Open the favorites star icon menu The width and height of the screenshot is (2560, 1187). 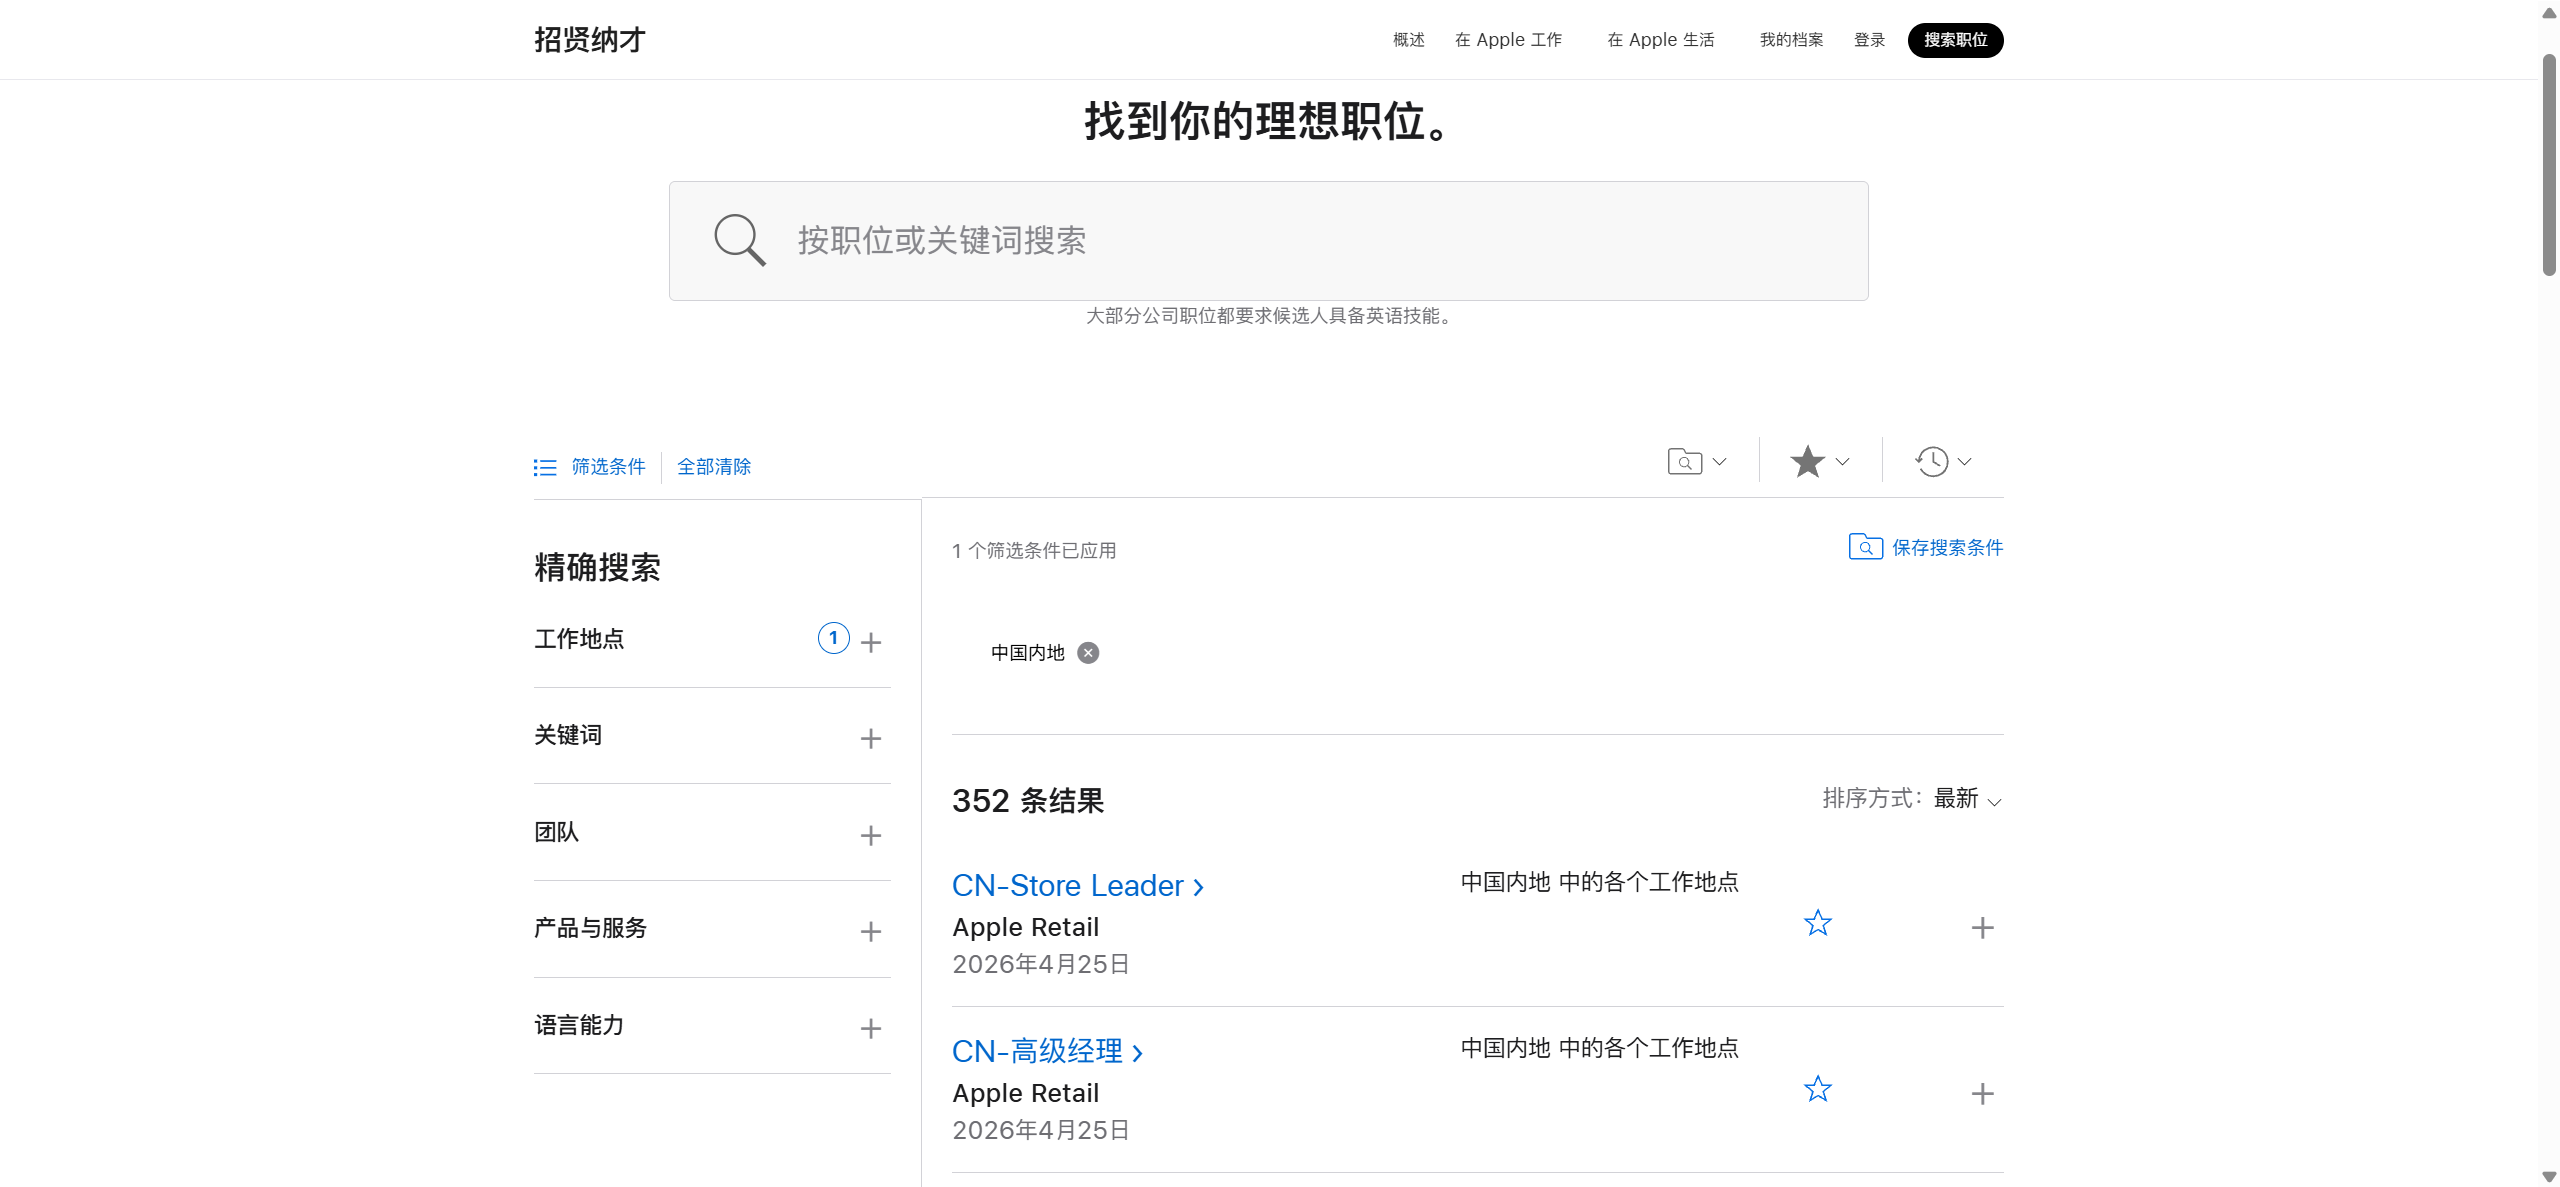click(x=1808, y=461)
